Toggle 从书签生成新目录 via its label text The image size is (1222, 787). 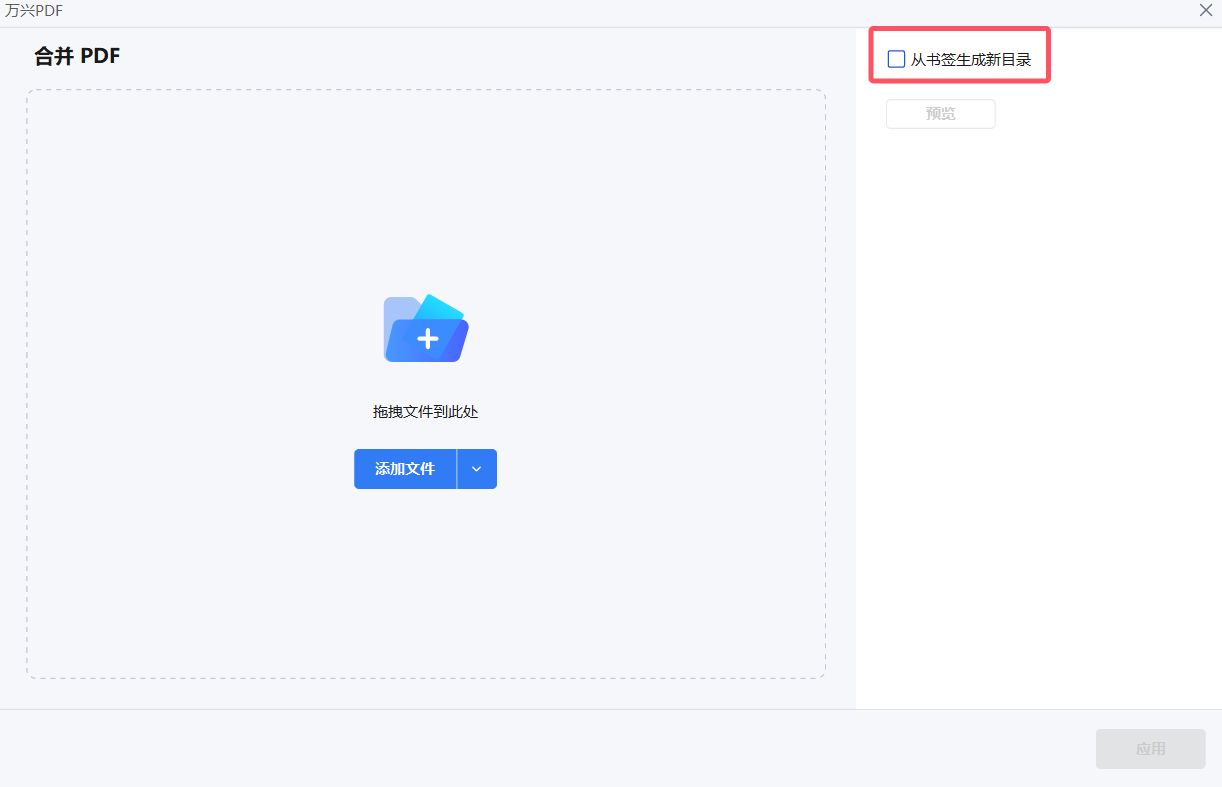(966, 59)
